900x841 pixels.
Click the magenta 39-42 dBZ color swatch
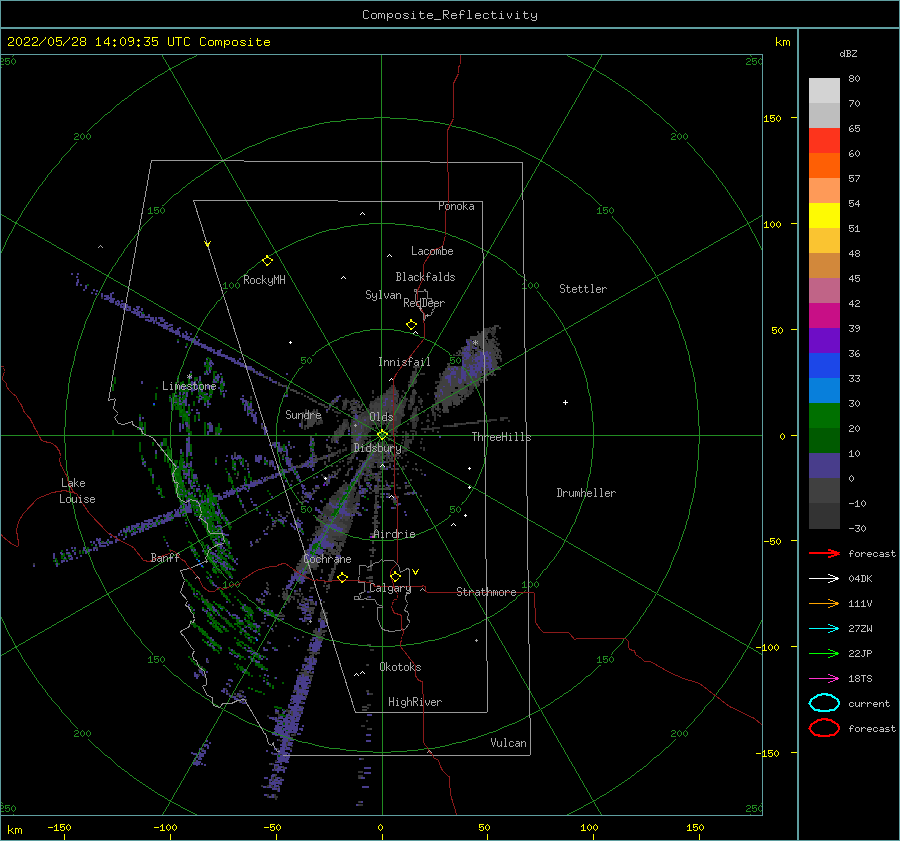point(824,316)
